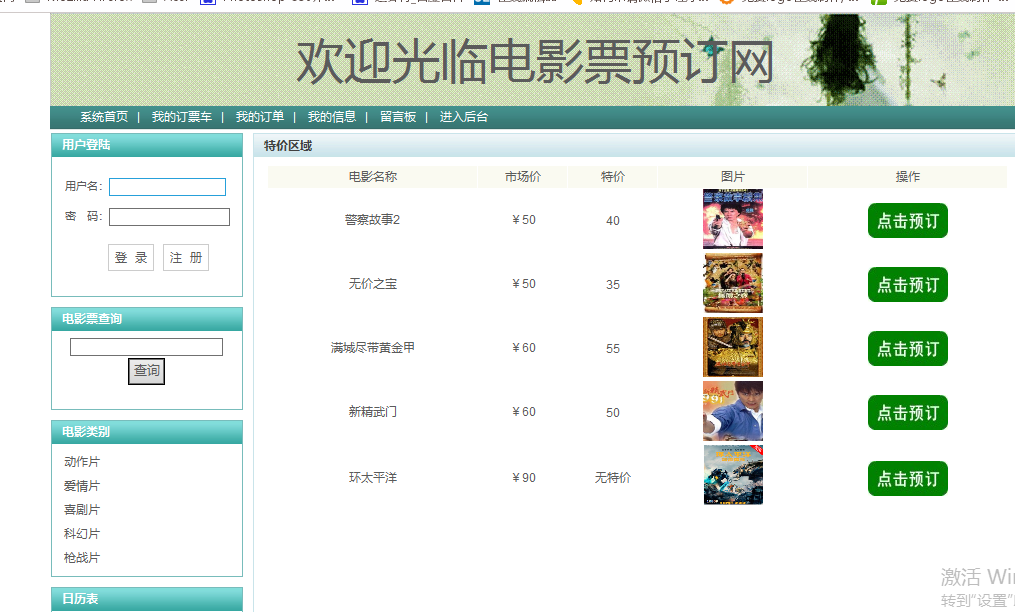Click the movie title 满城尽带黄金甲
Screen dimensions: 1015x612
click(x=372, y=348)
